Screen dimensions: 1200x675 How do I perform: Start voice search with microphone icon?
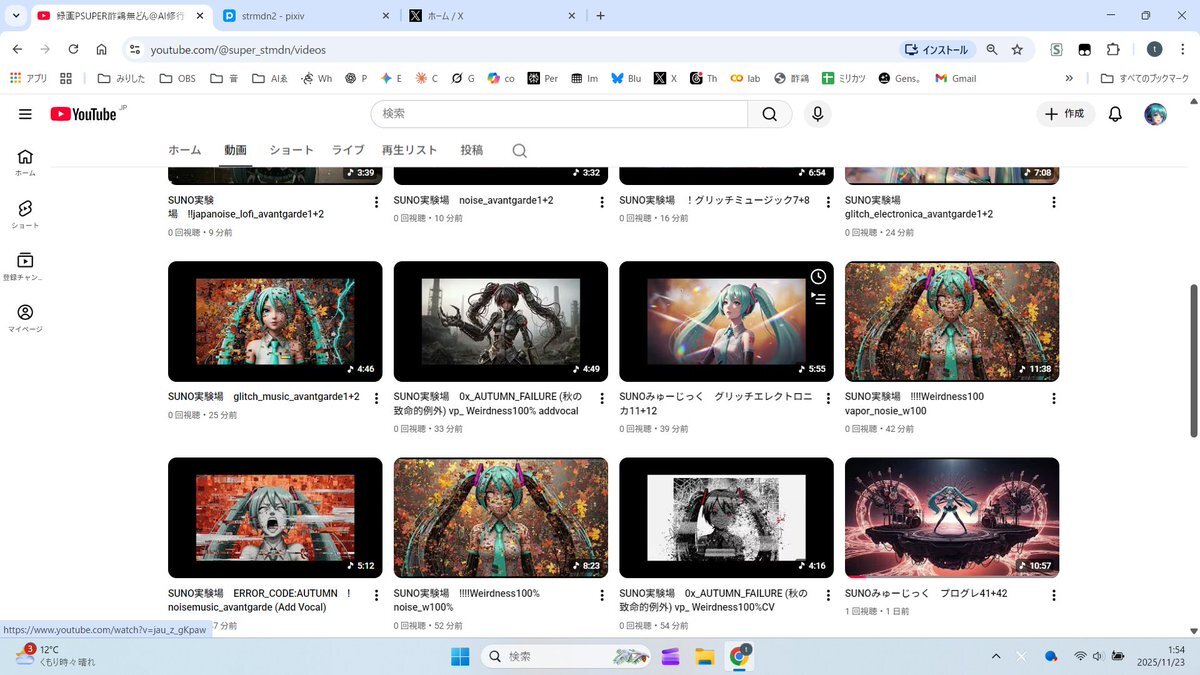tap(817, 114)
